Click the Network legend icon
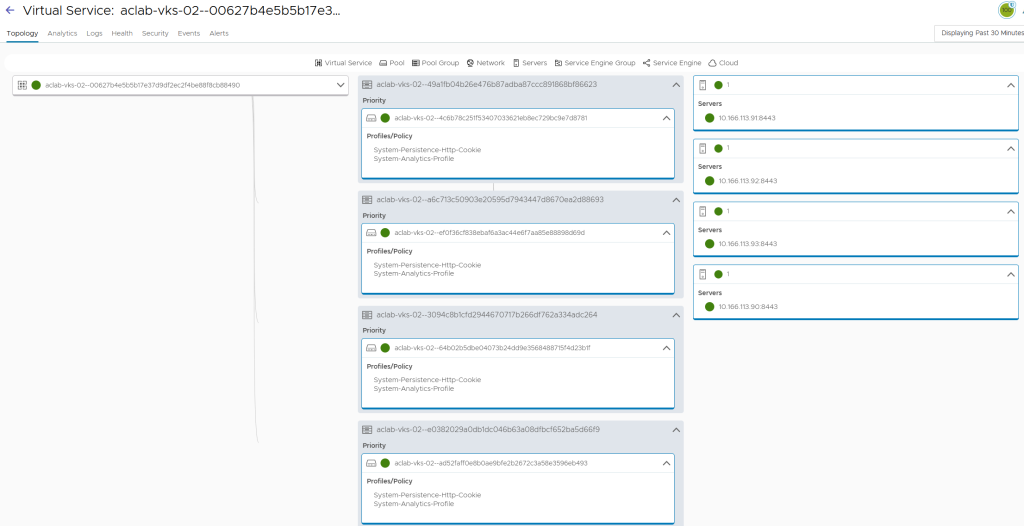 470,63
